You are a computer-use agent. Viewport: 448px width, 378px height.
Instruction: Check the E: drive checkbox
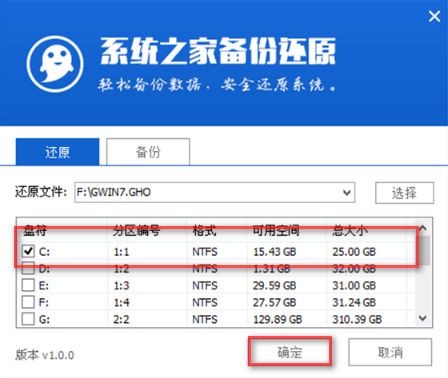coord(28,285)
